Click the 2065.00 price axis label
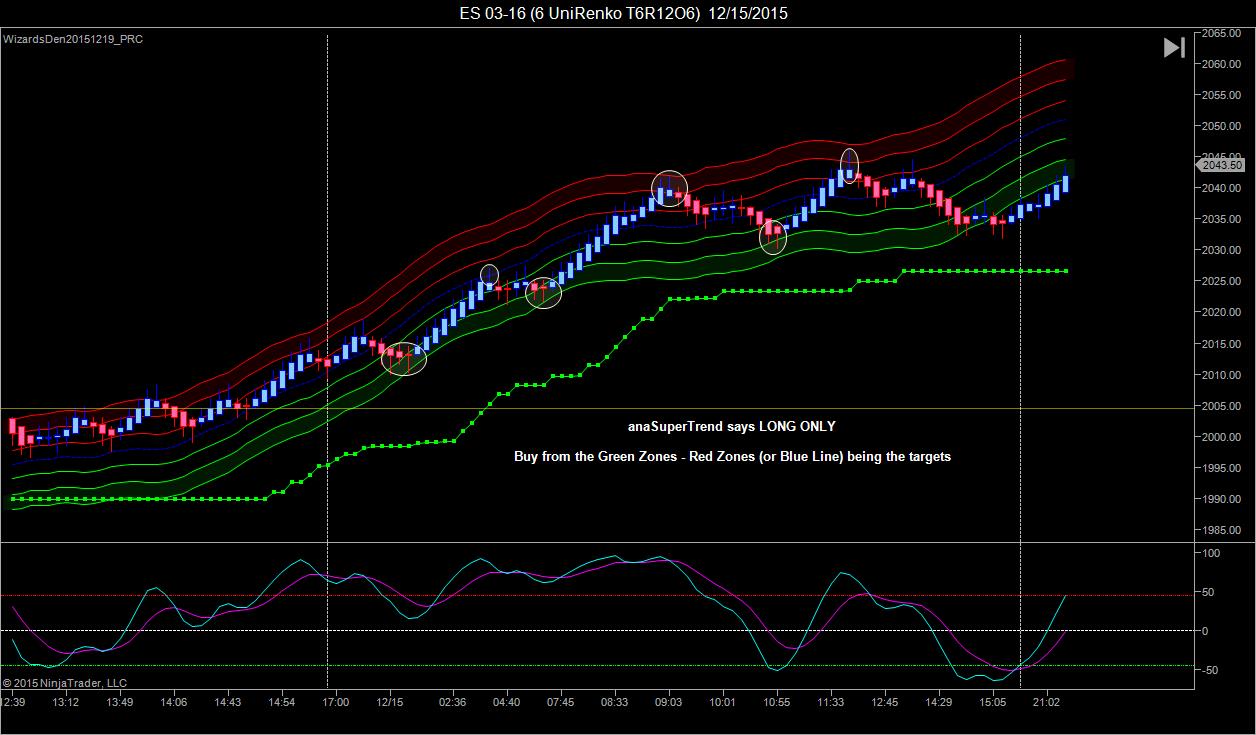 (x=1221, y=33)
